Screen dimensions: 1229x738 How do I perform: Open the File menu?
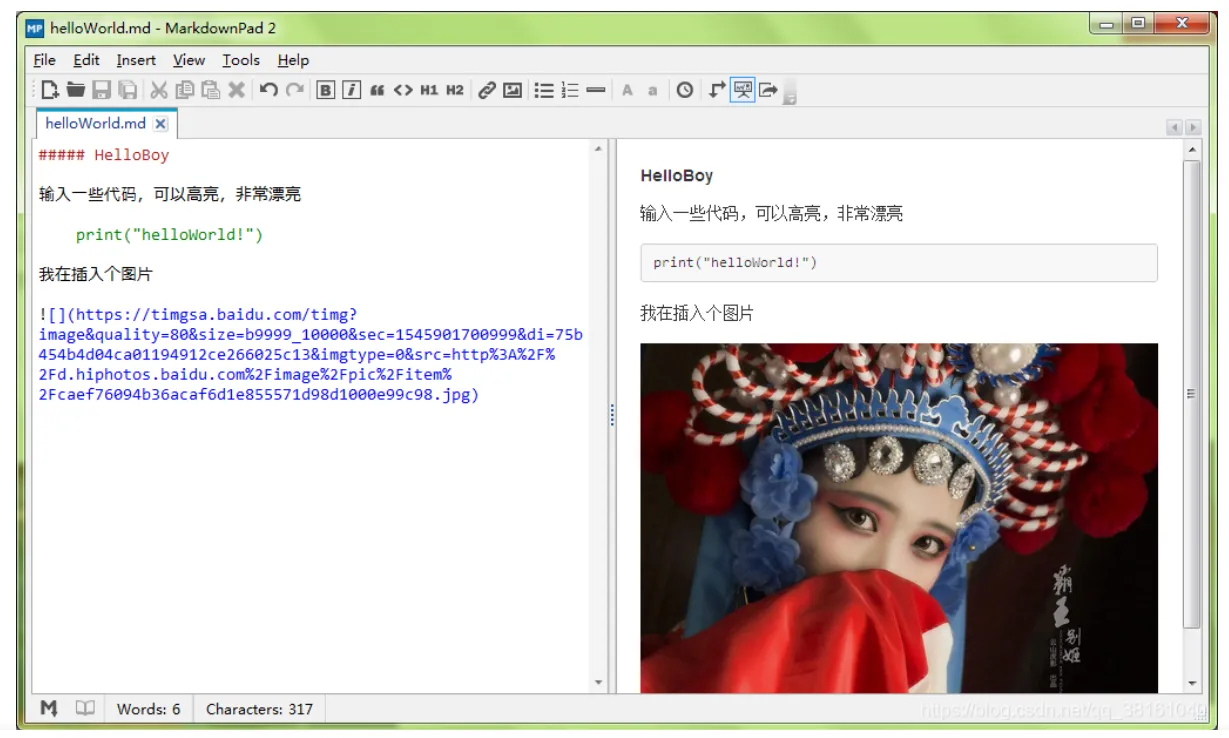[45, 60]
